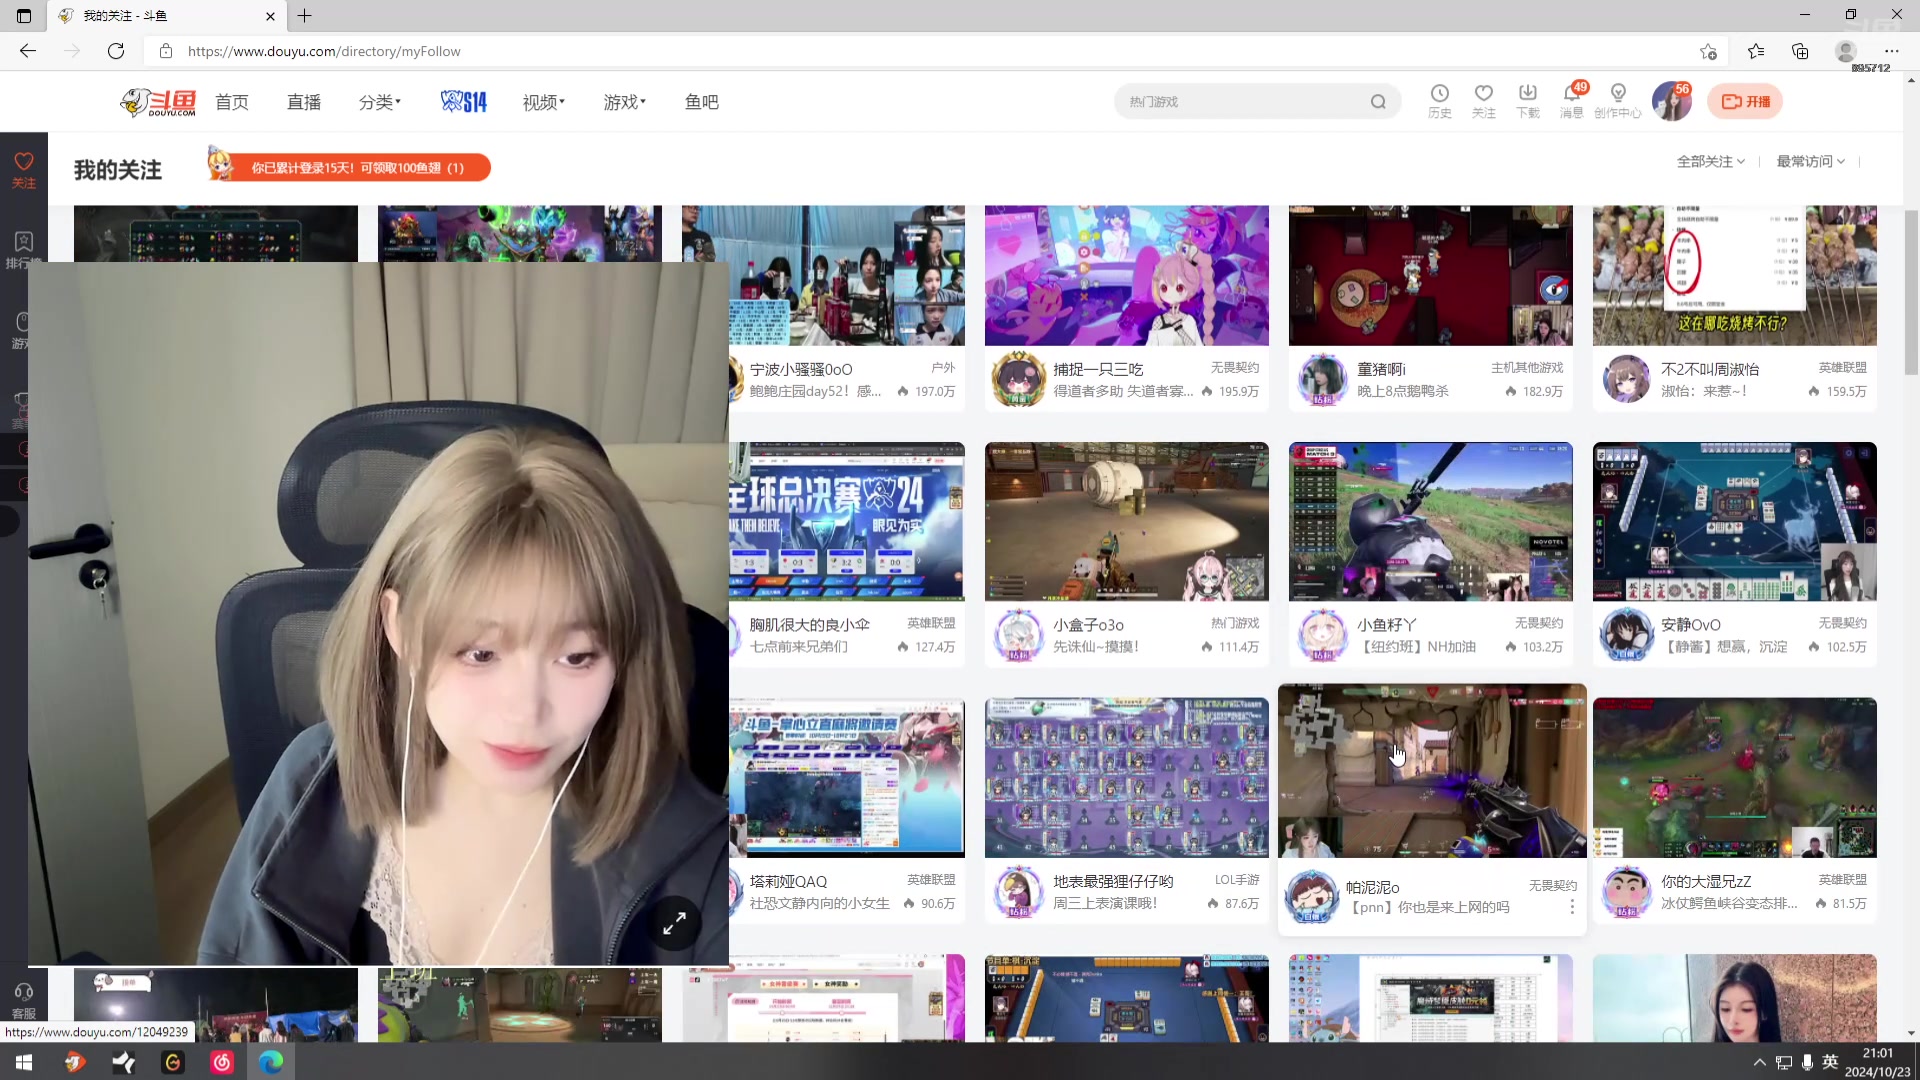Open streamer 捕捉一只三吃 room
This screenshot has height=1080, width=1920.
(1098, 369)
